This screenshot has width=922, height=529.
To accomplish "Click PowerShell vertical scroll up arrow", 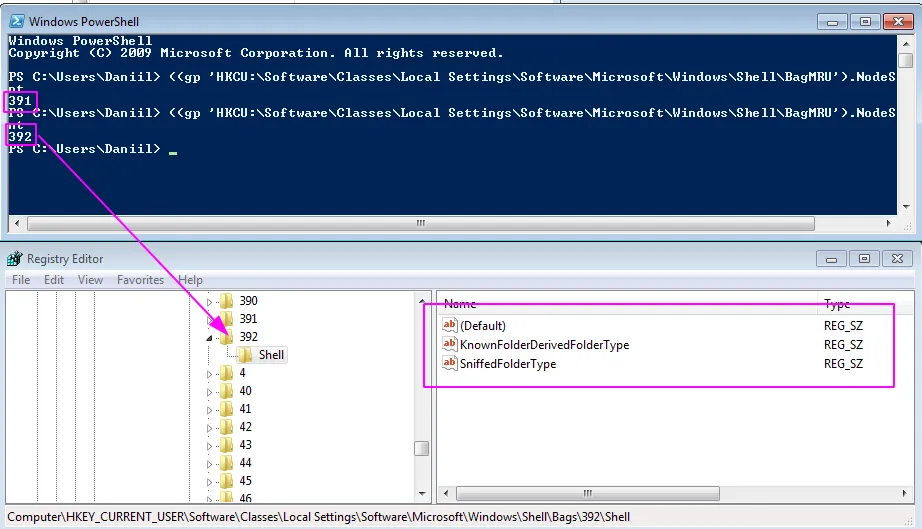I will [x=906, y=43].
